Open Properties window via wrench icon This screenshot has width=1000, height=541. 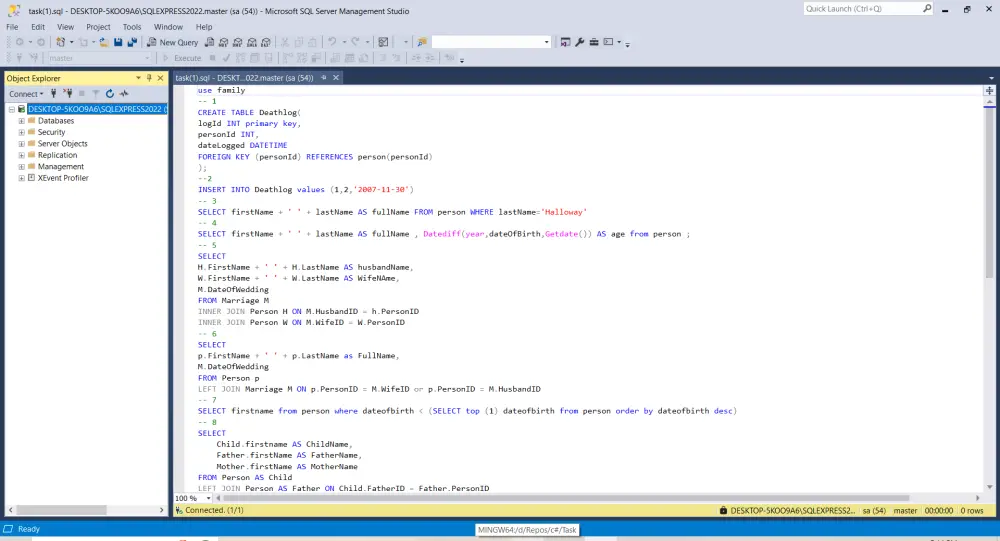tap(579, 42)
